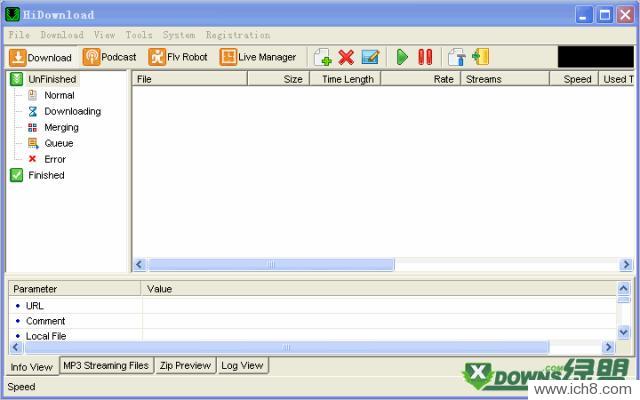Click the yellow import toolbar icon

click(x=481, y=57)
